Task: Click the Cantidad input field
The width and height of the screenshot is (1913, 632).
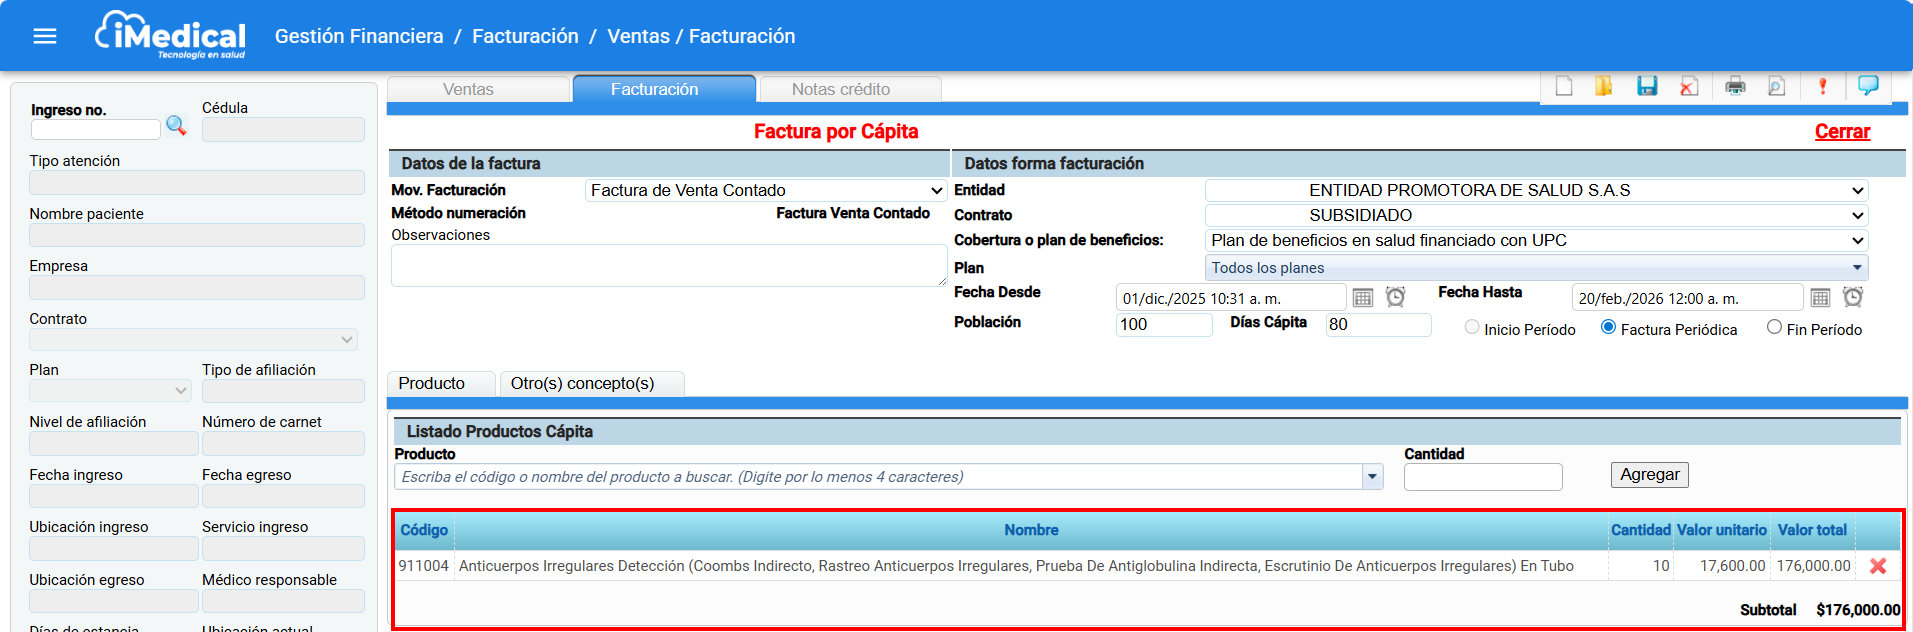Action: 1482,477
